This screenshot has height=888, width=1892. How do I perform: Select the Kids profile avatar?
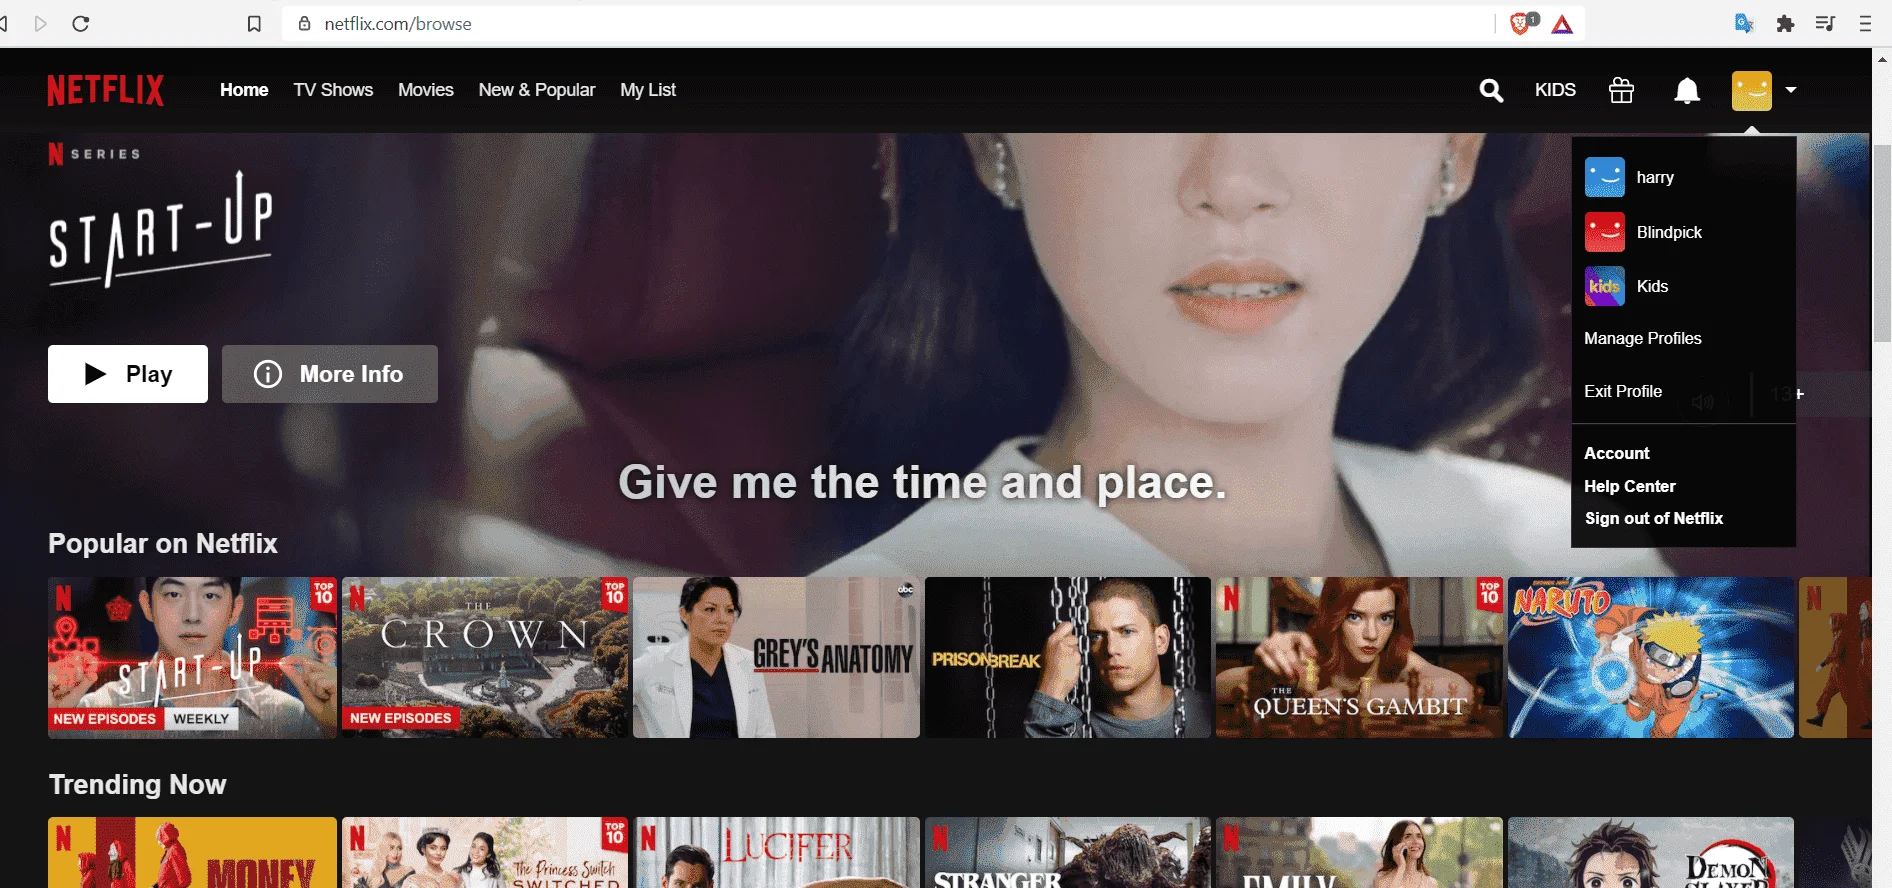pos(1605,286)
